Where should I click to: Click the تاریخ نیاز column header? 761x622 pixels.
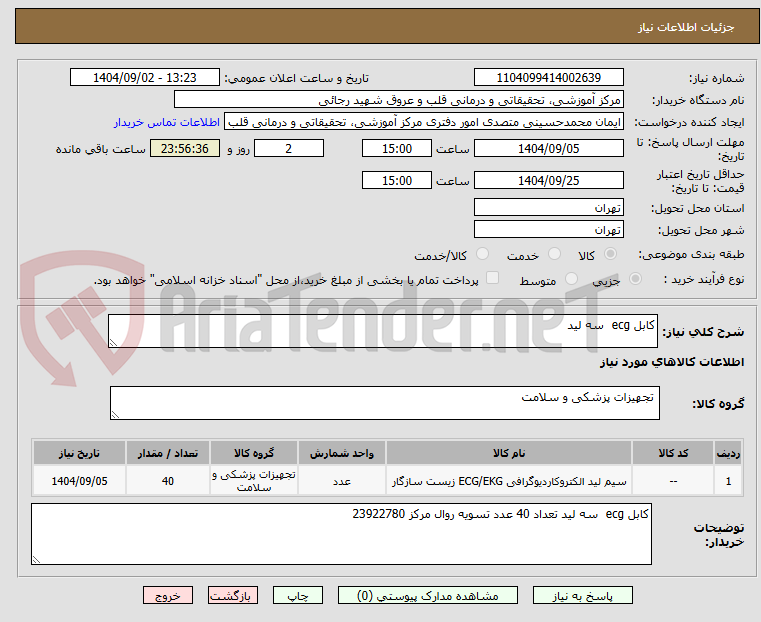click(79, 453)
